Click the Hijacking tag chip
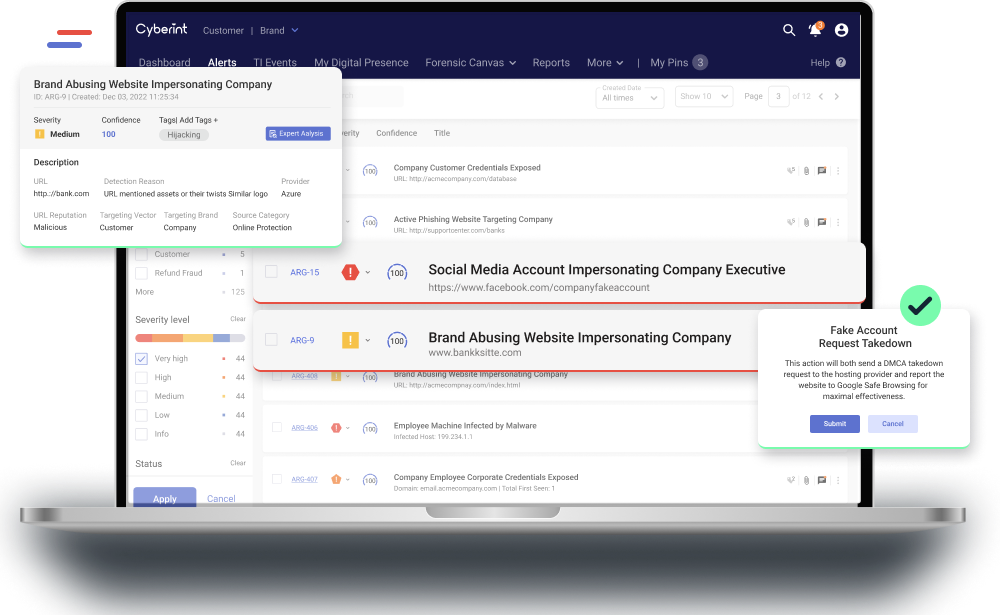Screen dimensions: 1000x615 tap(184, 135)
